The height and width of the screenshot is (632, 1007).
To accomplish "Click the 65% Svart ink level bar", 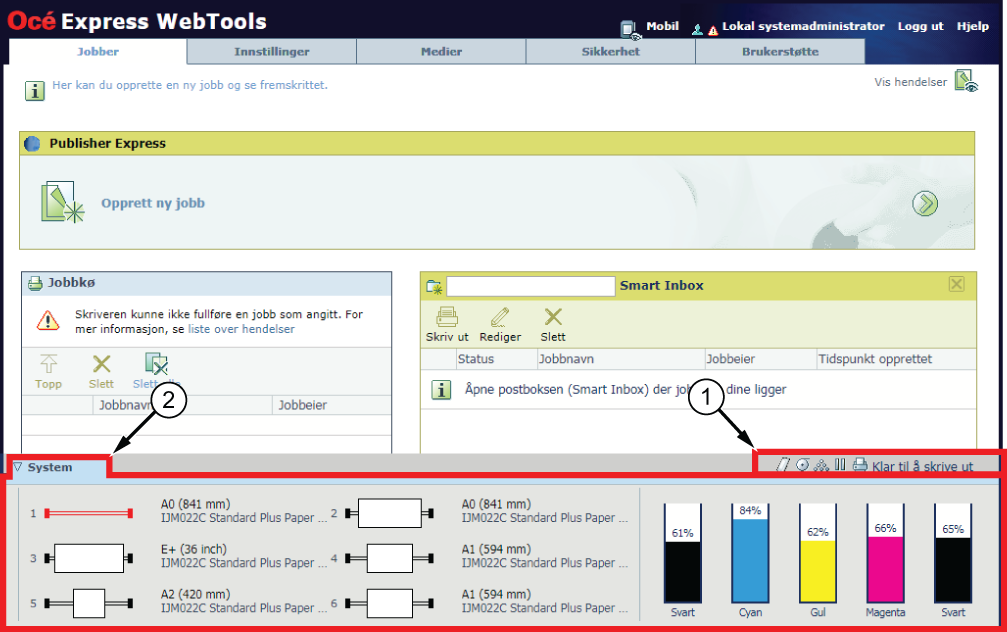I will coord(953,553).
